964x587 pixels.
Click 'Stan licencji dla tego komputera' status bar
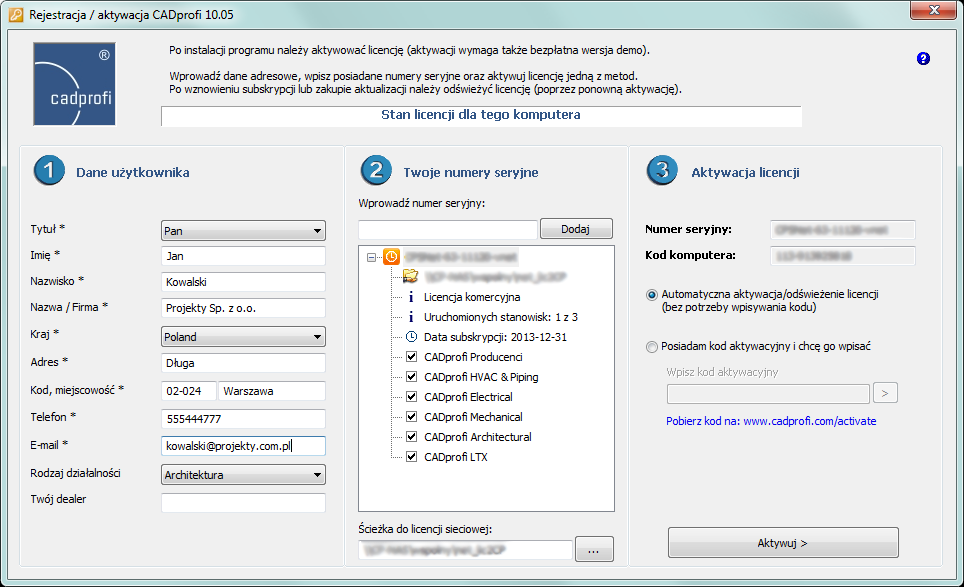[481, 116]
